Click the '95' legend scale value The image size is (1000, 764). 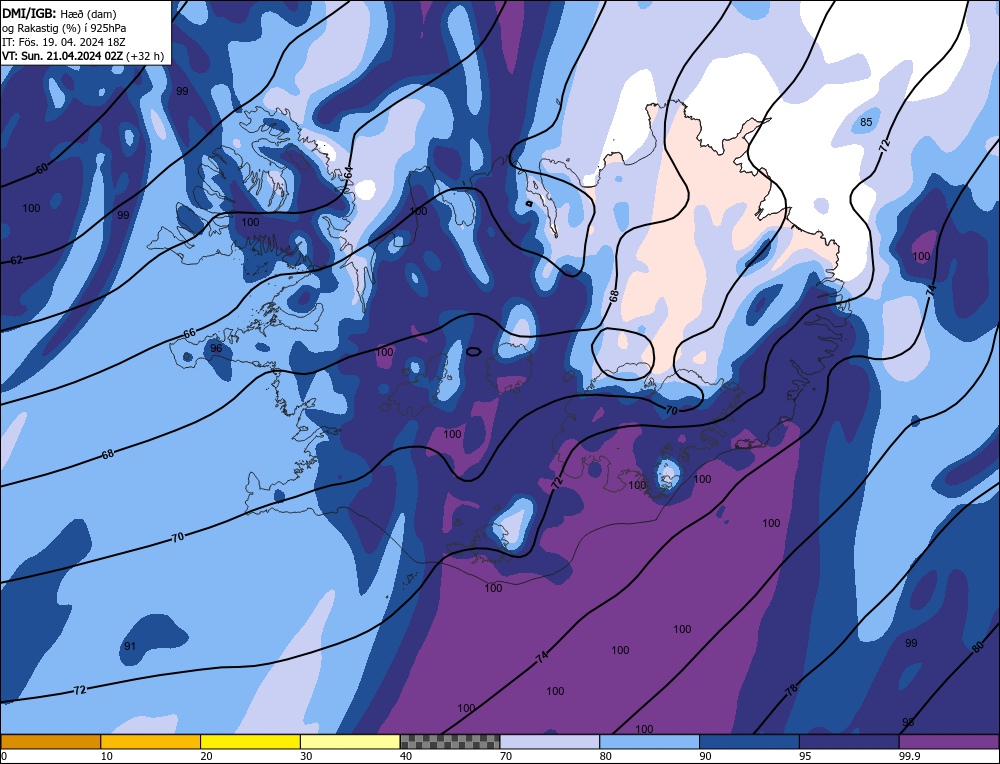[x=805, y=756]
